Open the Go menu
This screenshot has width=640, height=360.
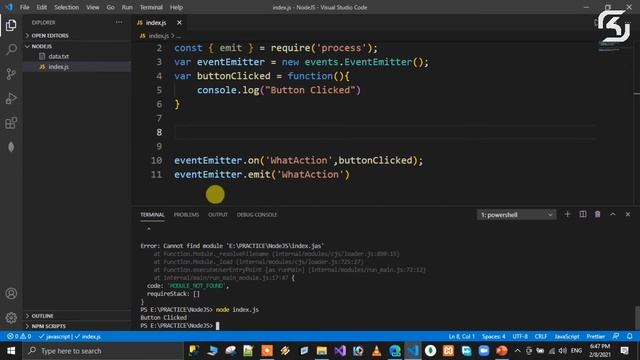tap(111, 7)
